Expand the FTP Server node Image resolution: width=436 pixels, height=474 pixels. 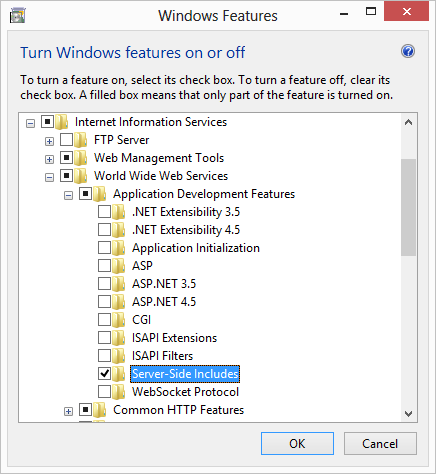pyautogui.click(x=49, y=141)
